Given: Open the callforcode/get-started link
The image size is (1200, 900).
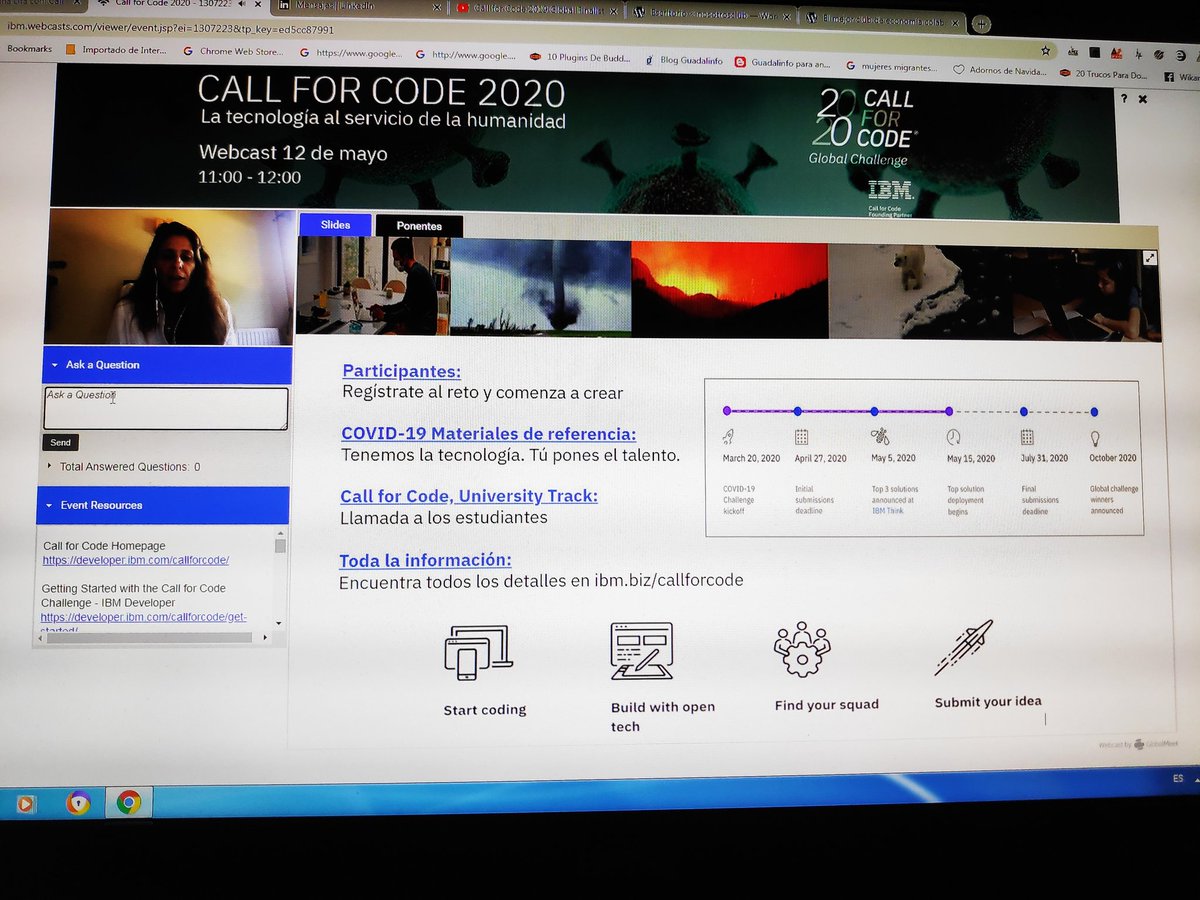Looking at the screenshot, I should click(x=143, y=617).
